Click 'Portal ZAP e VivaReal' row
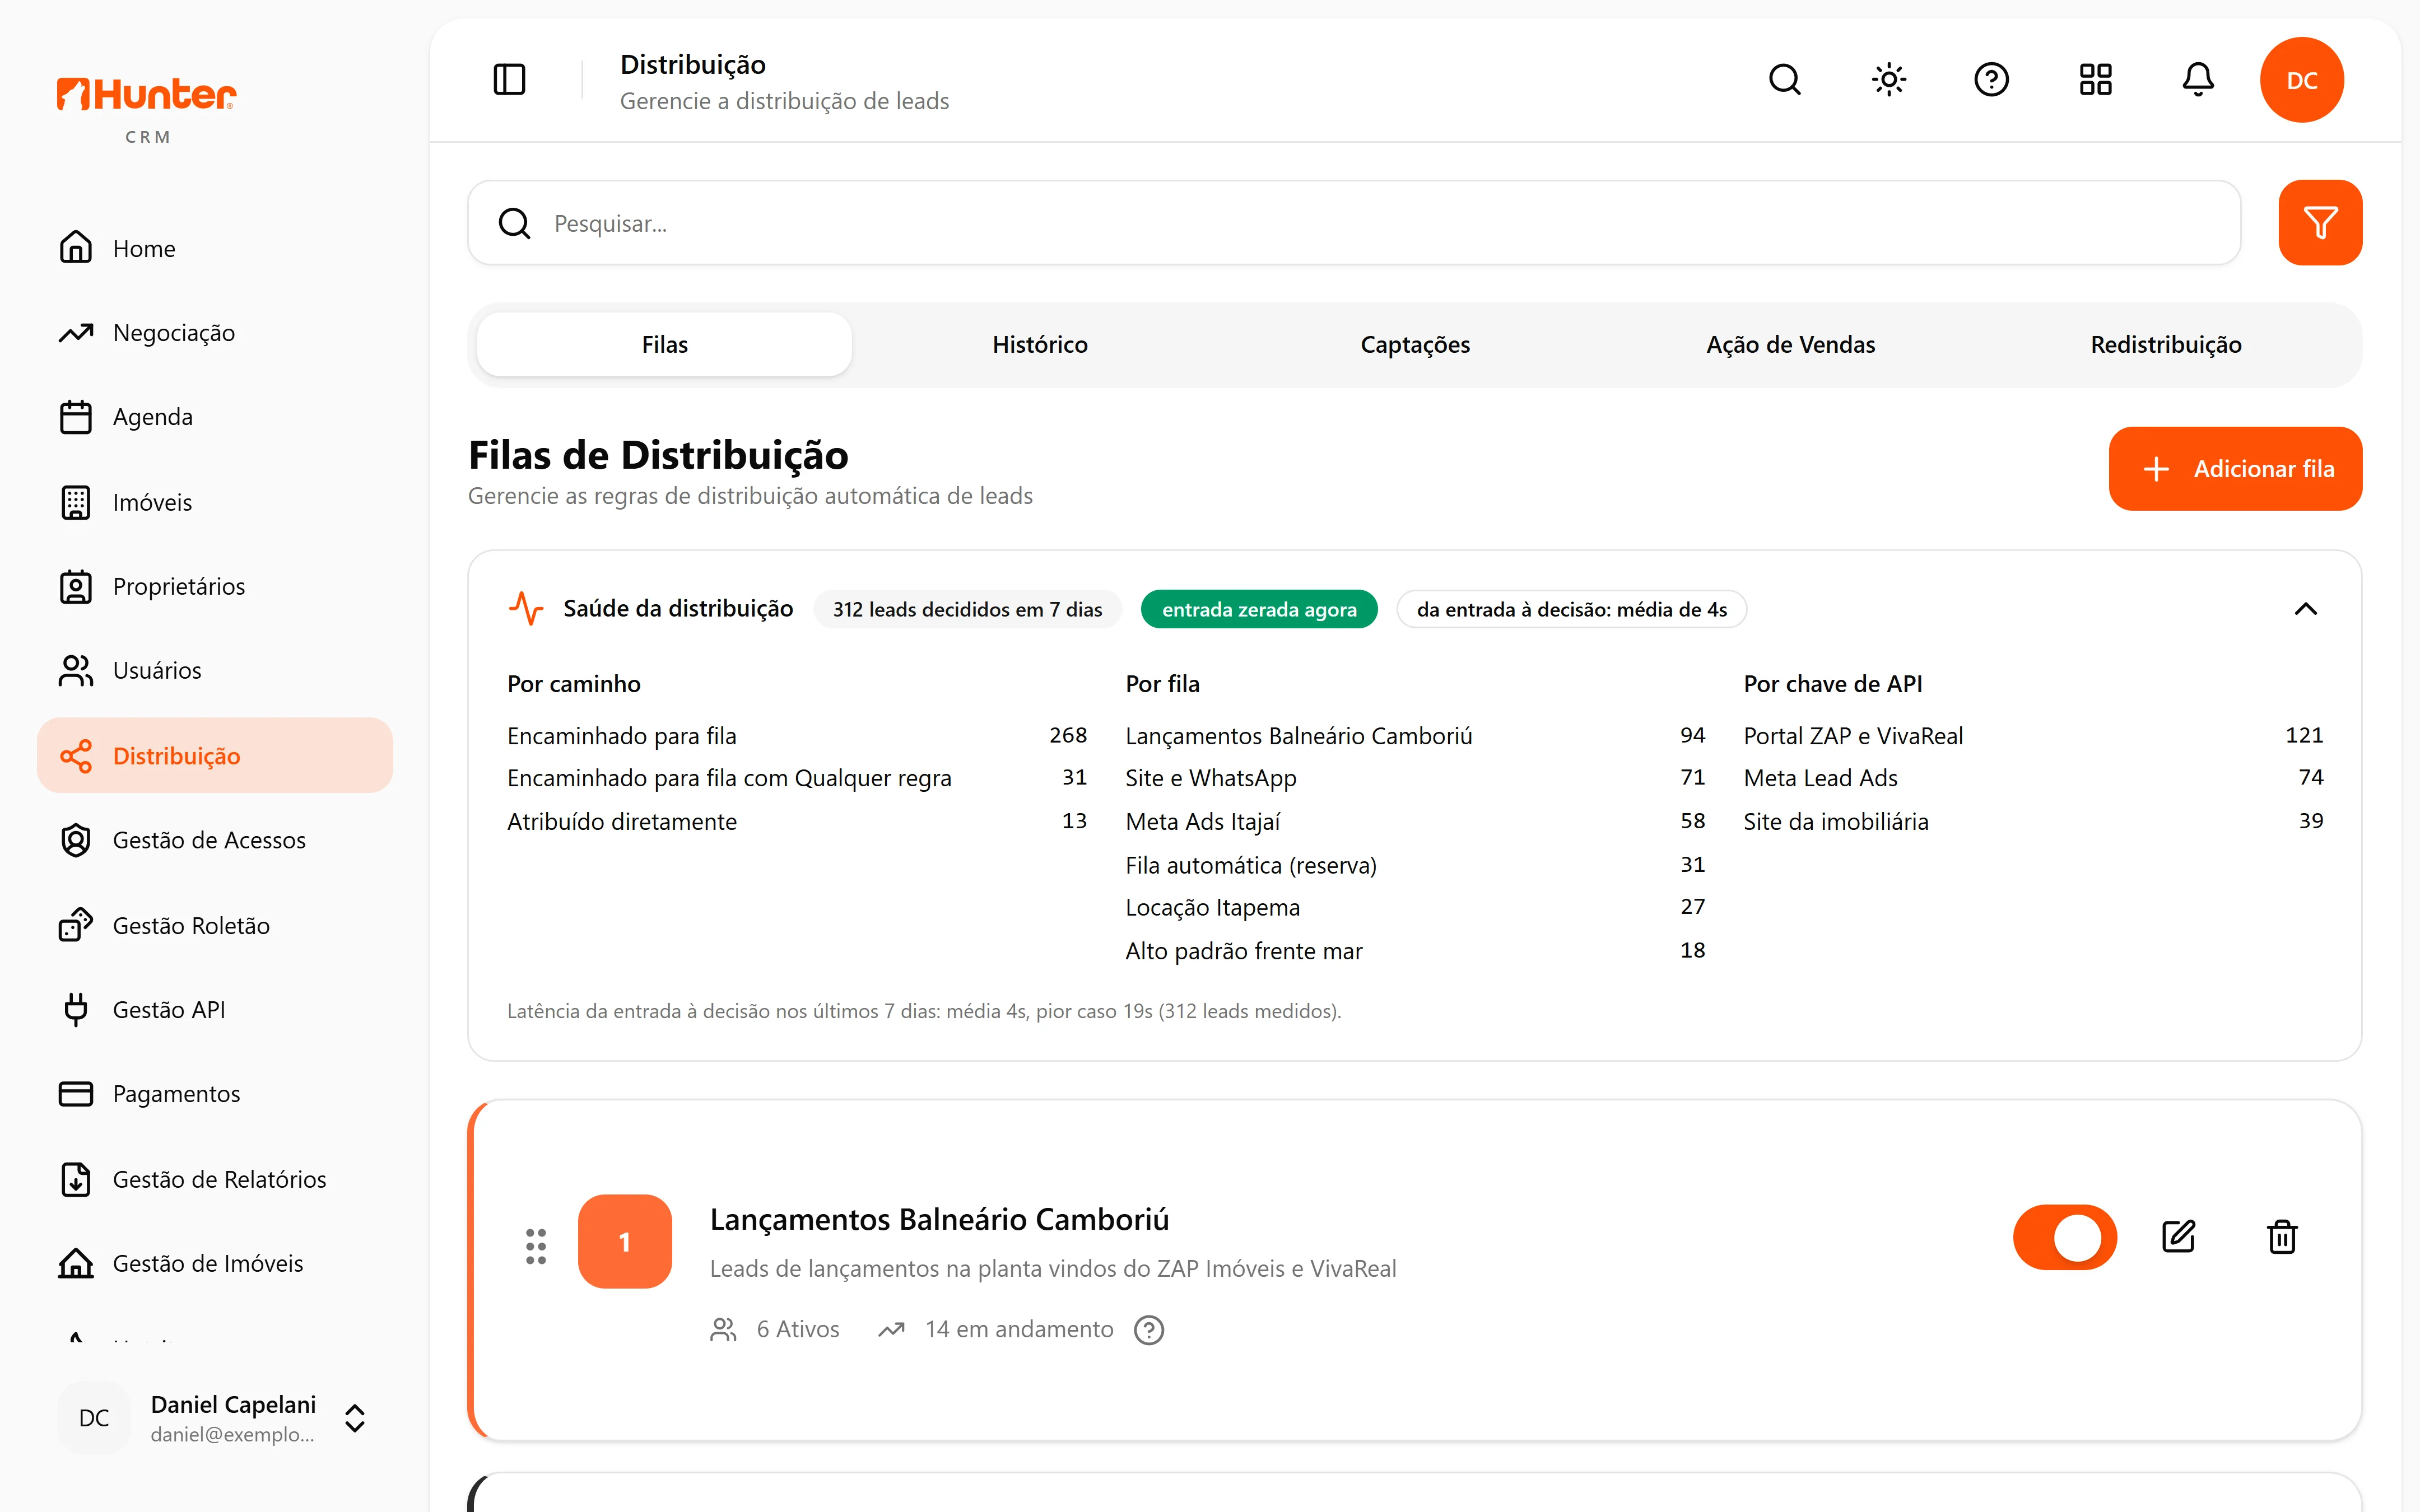Viewport: 2420px width, 1512px height. [2033, 736]
